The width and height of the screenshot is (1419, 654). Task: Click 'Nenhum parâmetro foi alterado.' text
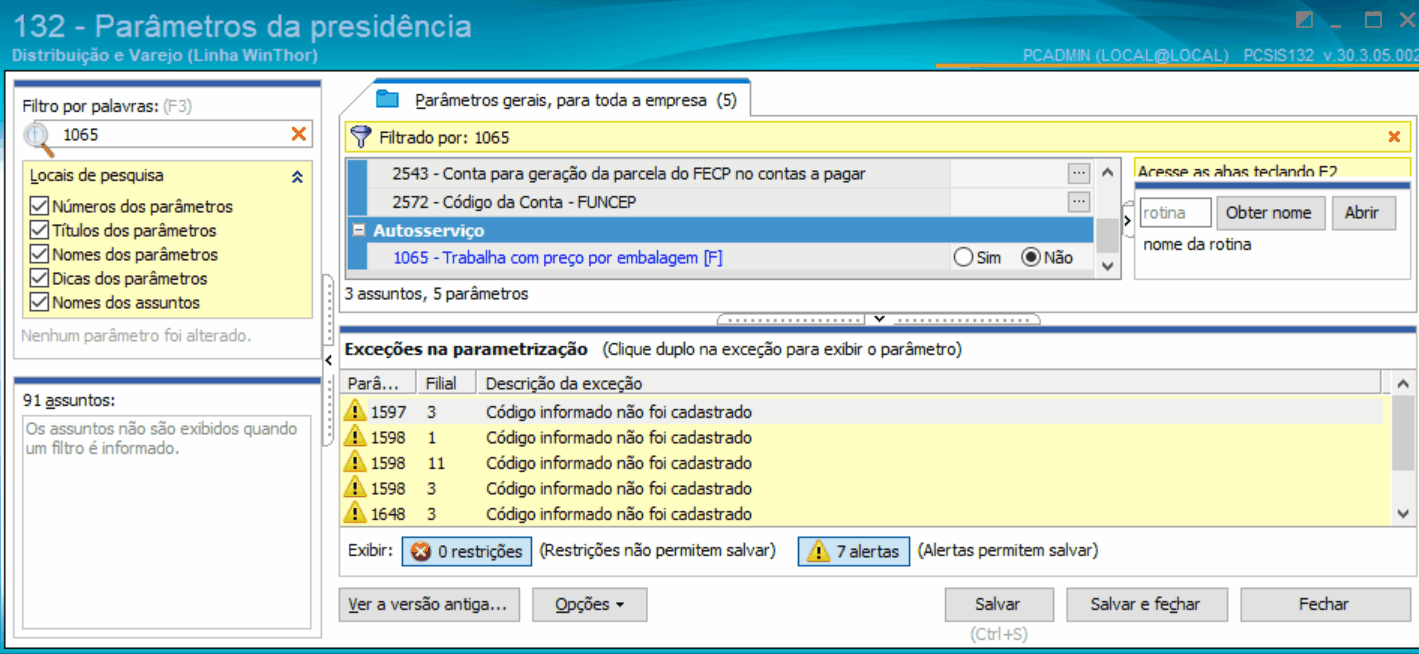[x=136, y=336]
